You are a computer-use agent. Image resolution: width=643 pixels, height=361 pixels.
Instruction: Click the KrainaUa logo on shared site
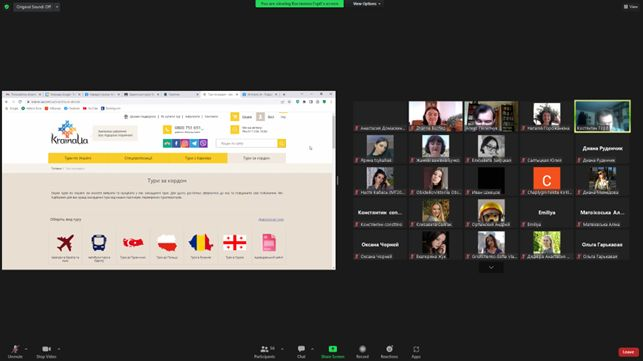point(69,132)
